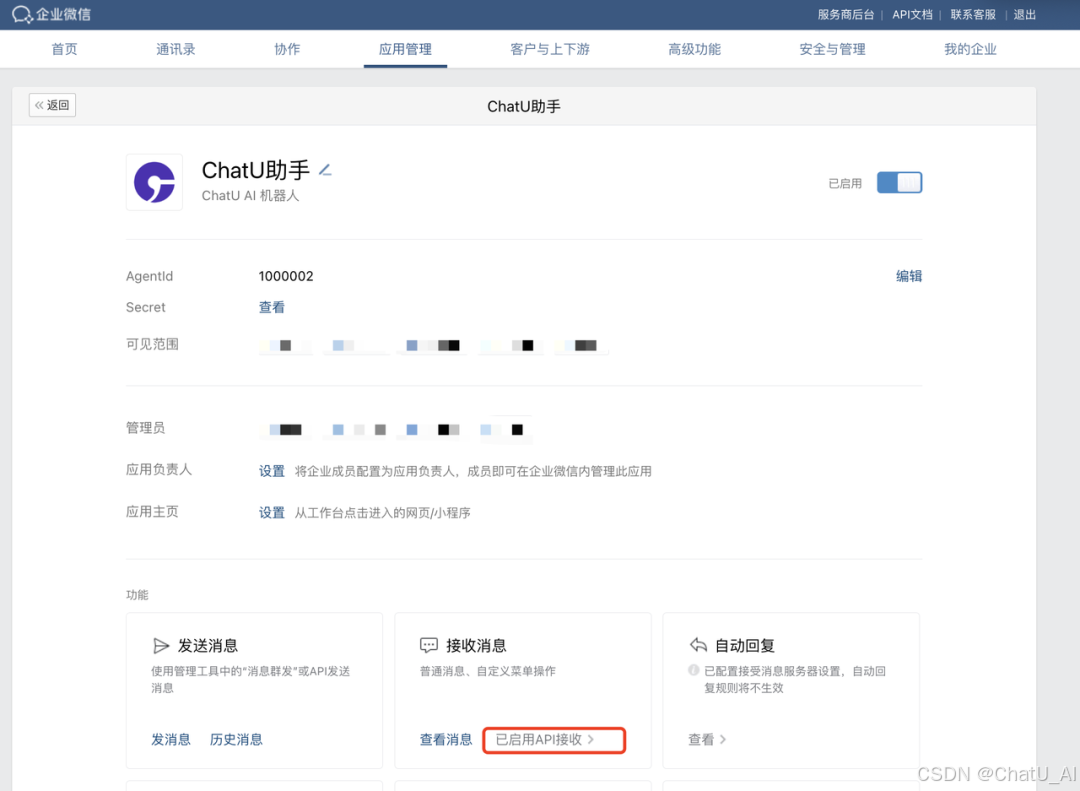Click the ChatU助手 app avatar
1080x791 pixels.
tap(154, 182)
